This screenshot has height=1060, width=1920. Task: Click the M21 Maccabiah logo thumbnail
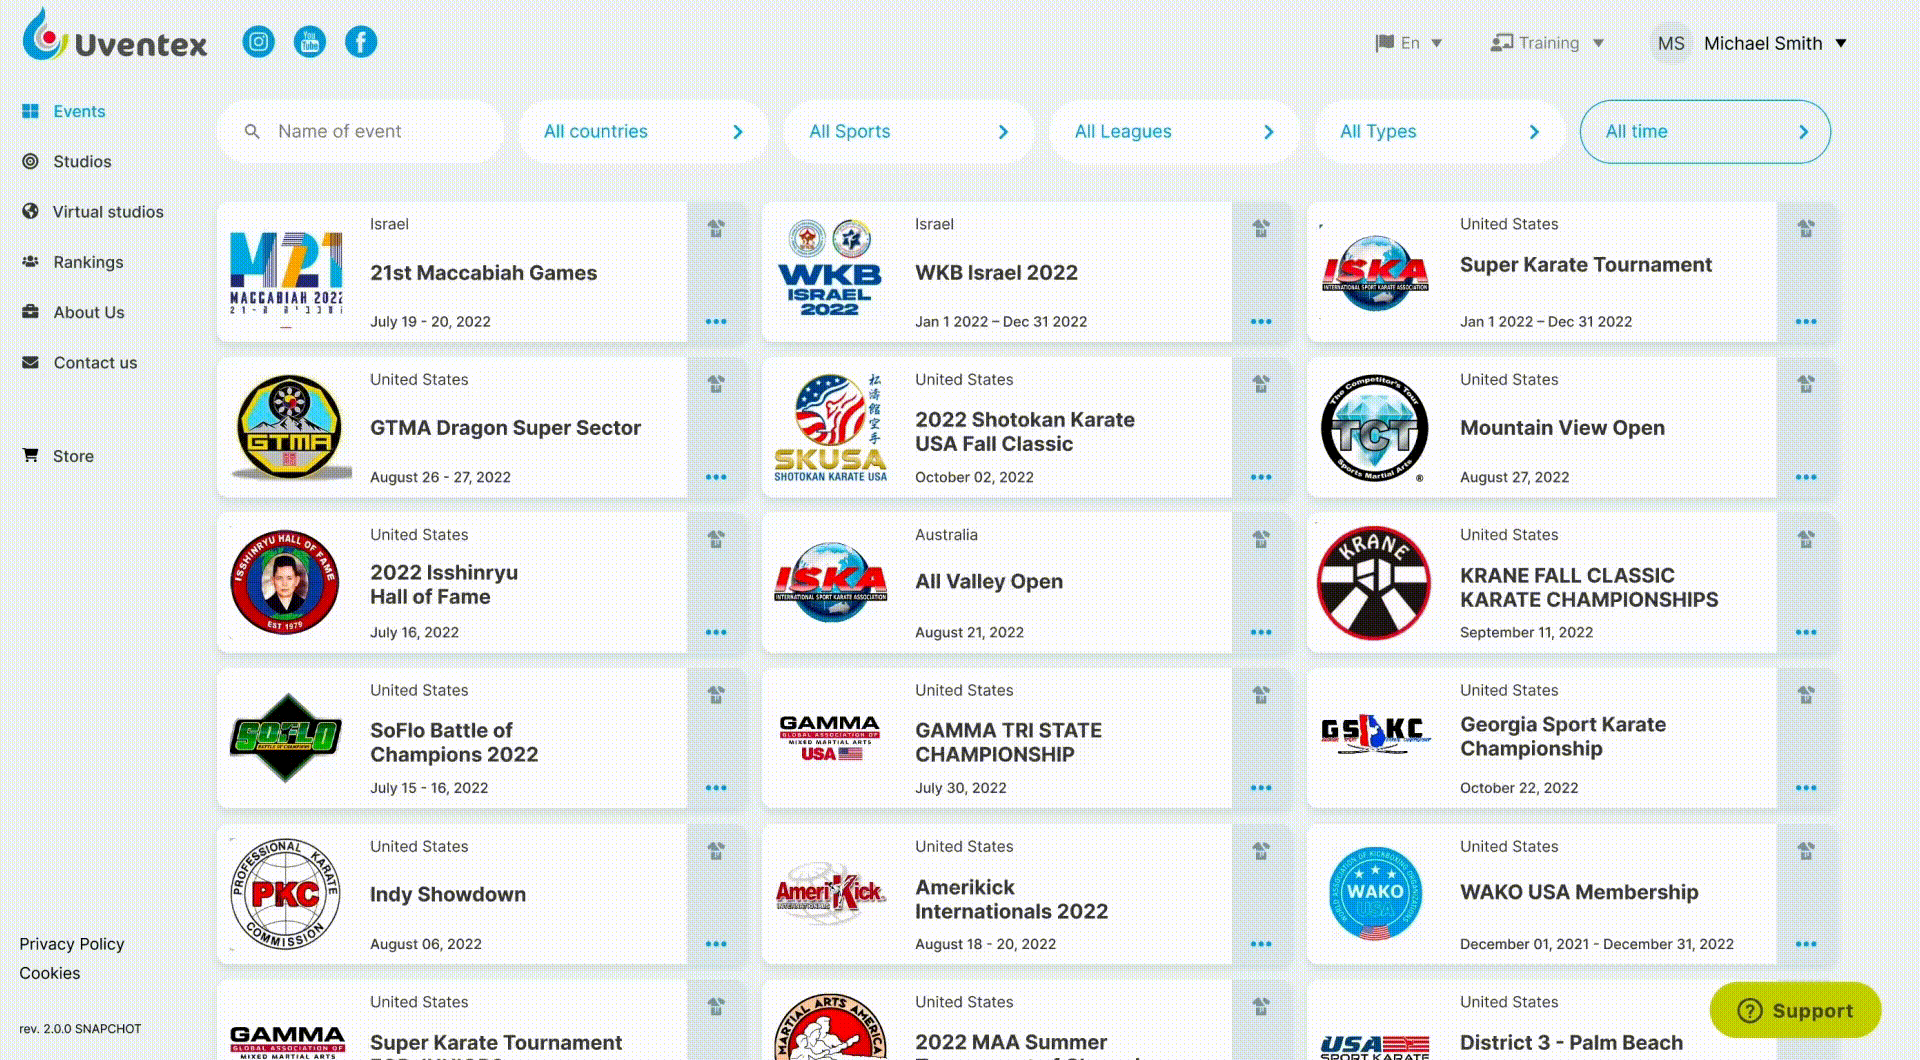point(286,273)
